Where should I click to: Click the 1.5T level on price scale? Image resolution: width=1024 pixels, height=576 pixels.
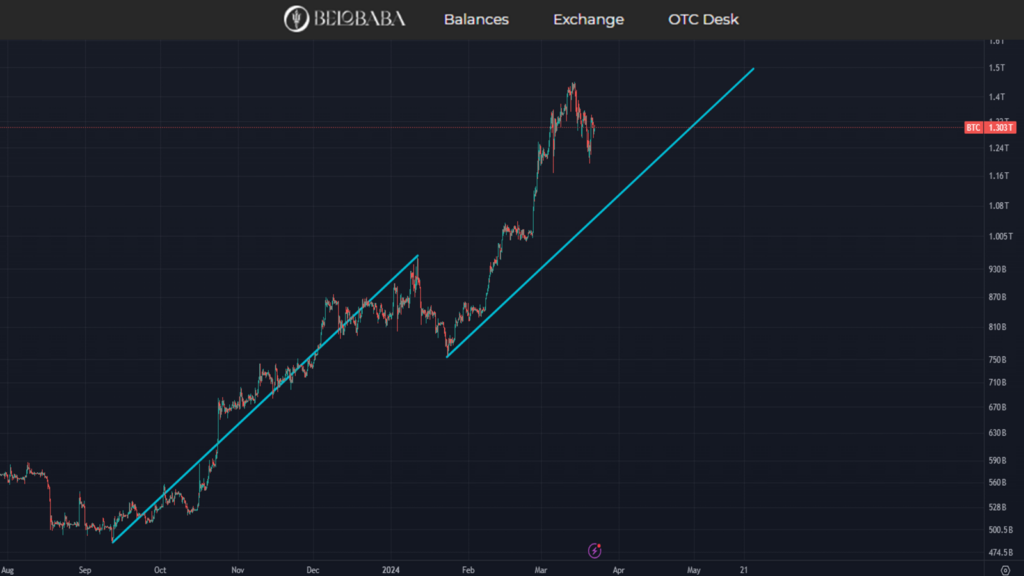(x=995, y=68)
